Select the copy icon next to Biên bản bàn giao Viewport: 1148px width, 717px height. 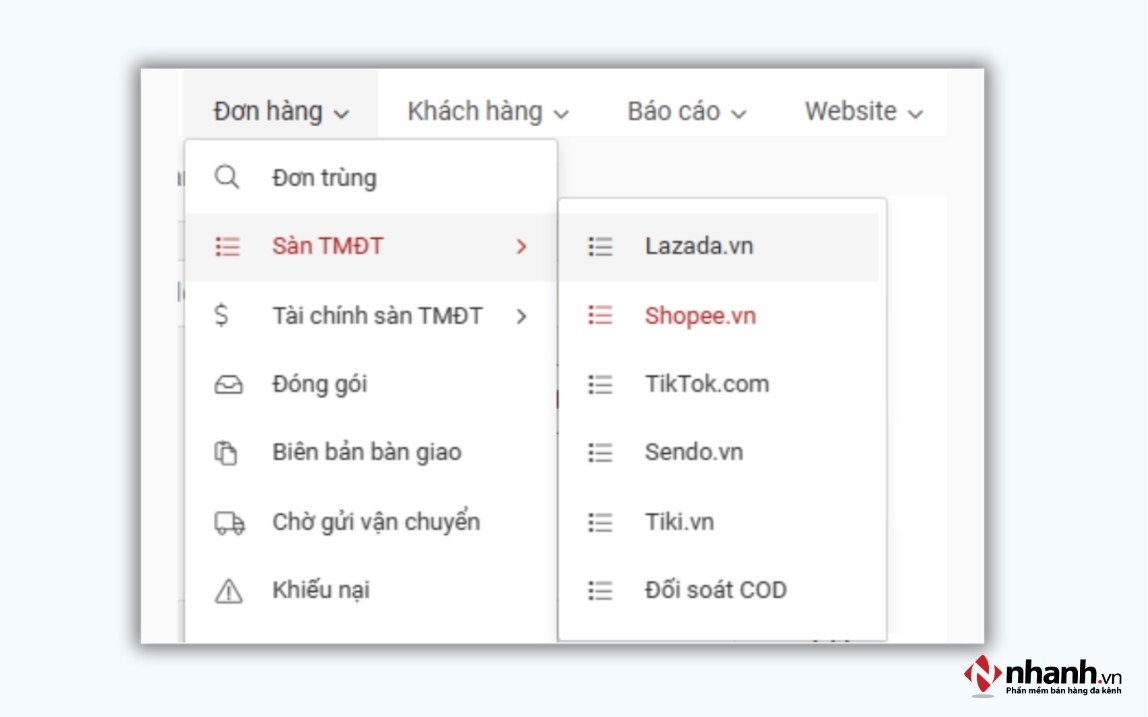click(x=227, y=452)
